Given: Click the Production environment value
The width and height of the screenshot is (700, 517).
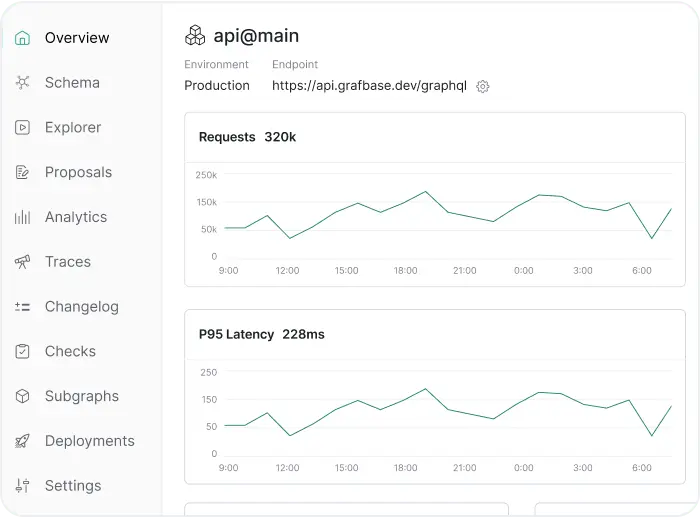Looking at the screenshot, I should point(217,86).
